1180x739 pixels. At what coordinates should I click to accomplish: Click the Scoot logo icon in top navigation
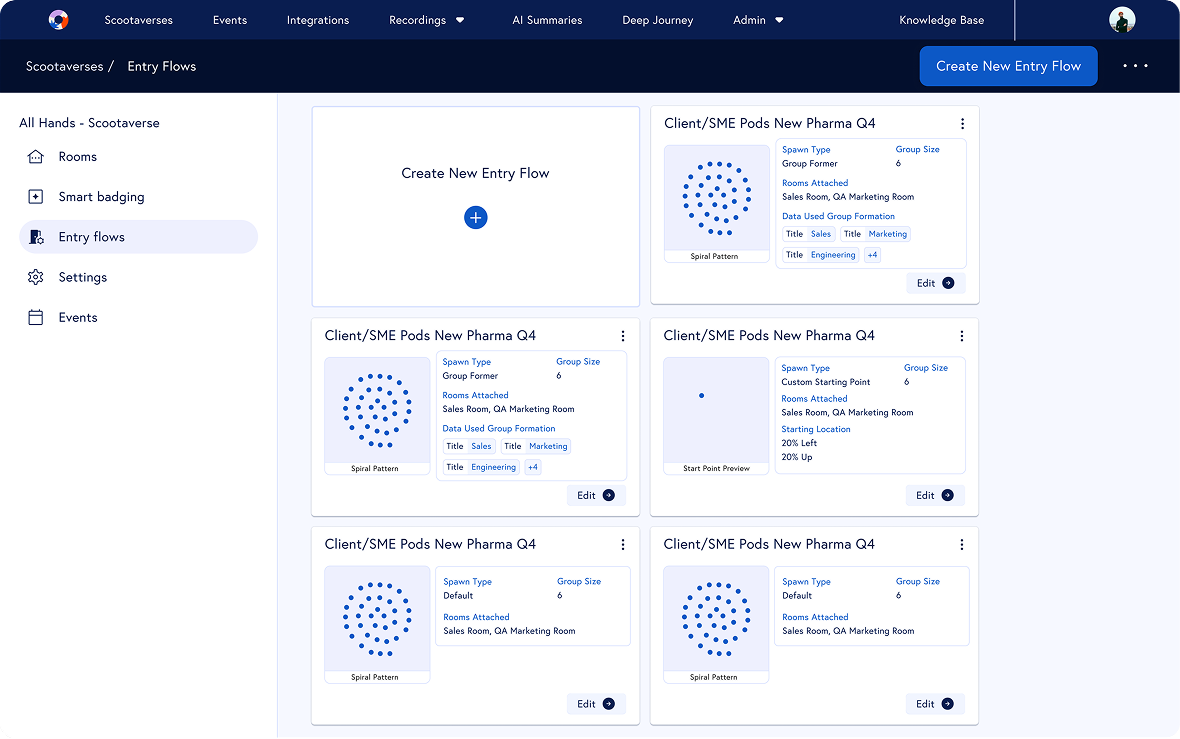pyautogui.click(x=59, y=20)
